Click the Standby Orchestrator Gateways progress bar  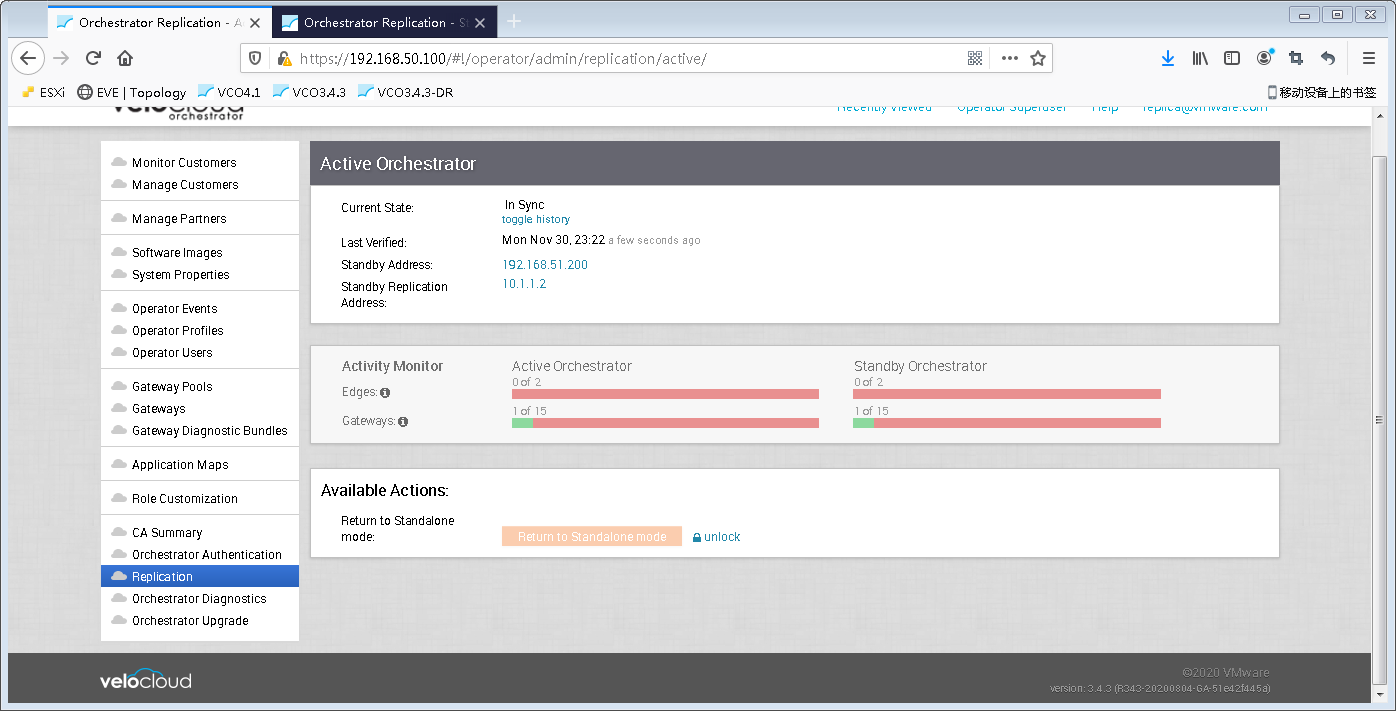[1007, 423]
